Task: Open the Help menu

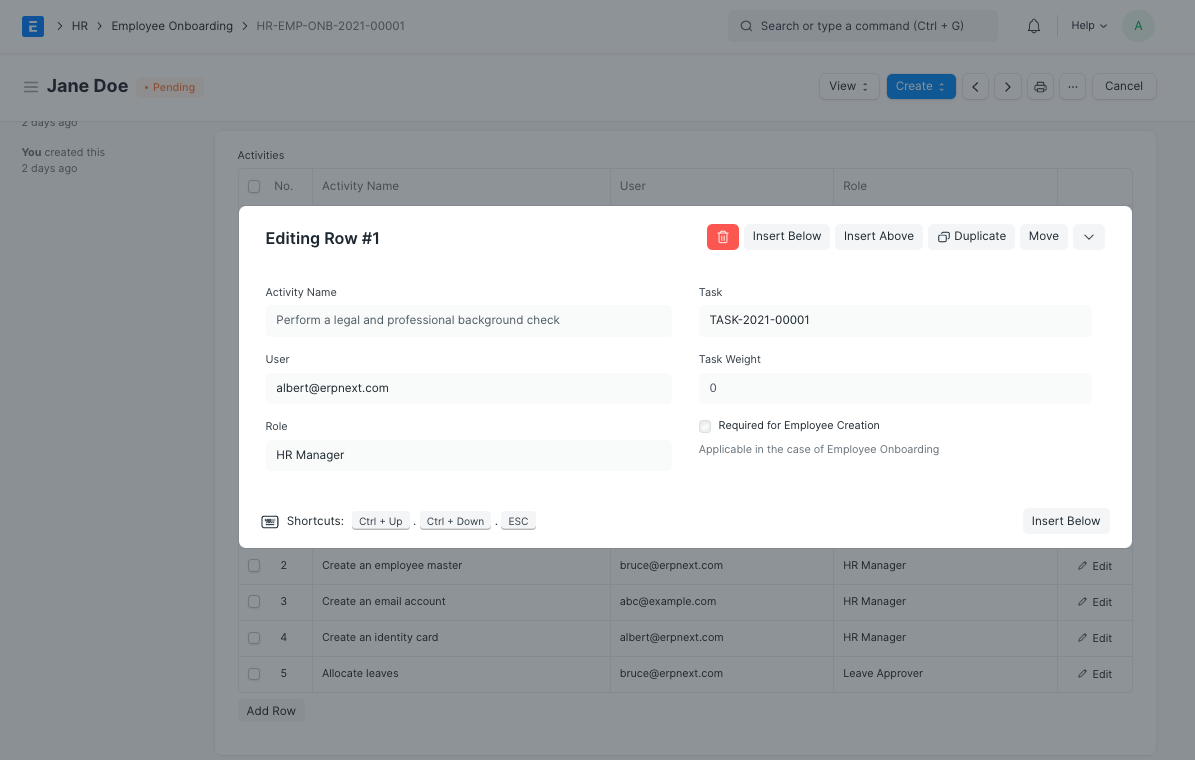Action: coord(1088,25)
